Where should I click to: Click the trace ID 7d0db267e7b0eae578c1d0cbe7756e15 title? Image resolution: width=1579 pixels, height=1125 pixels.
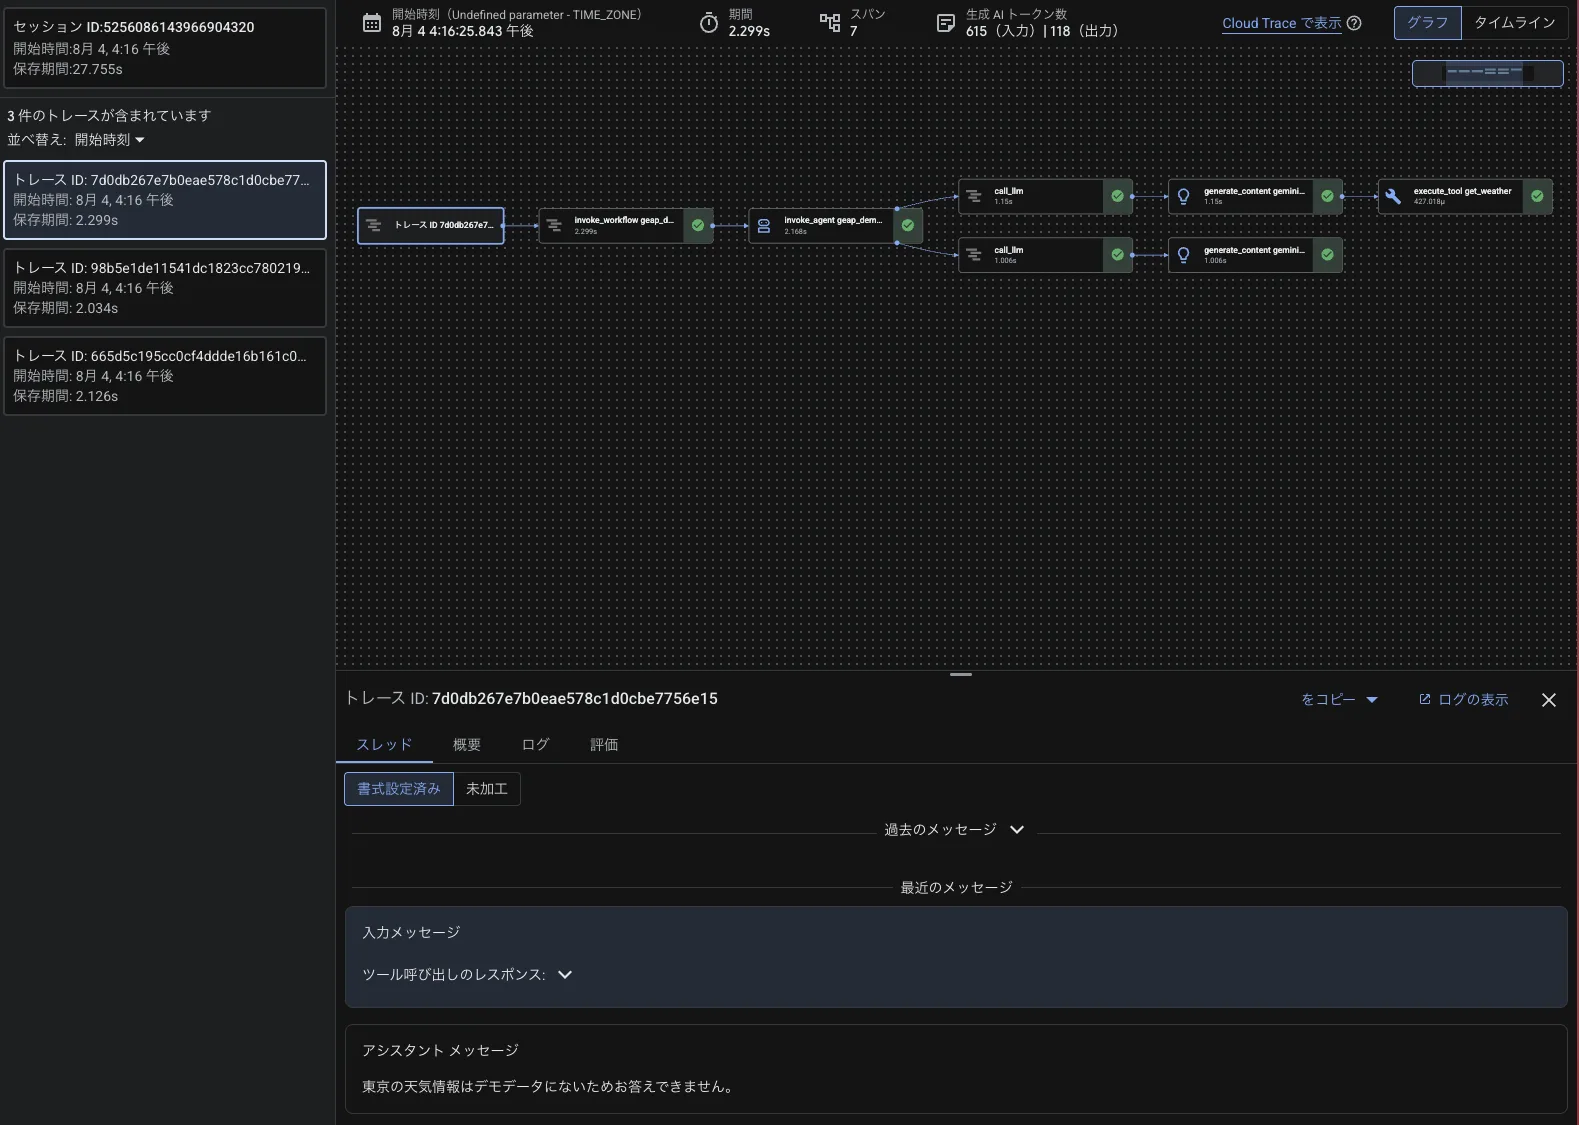574,699
